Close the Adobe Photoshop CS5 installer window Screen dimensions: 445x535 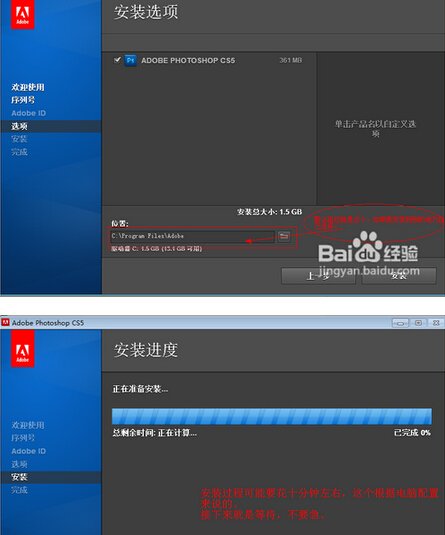[x=436, y=323]
